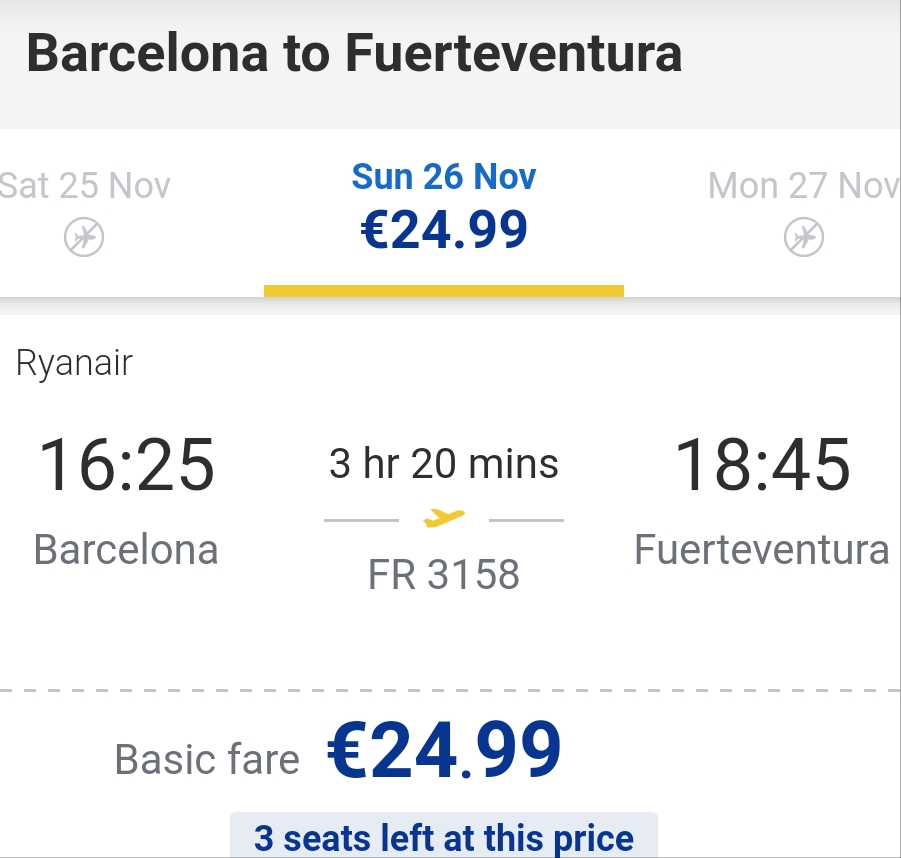Screen dimensions: 901x858
Task: Select the Sun 26 Nov date tab
Action: pos(444,213)
